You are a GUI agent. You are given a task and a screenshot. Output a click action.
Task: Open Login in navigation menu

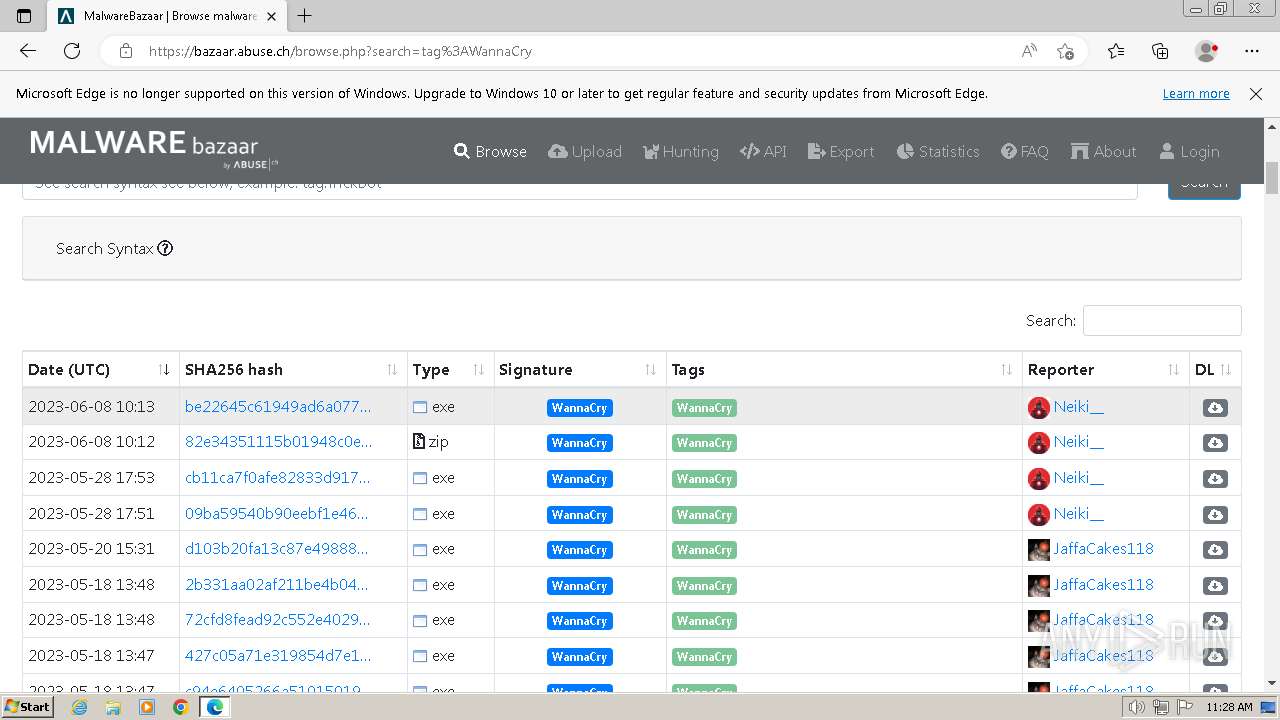pos(1189,151)
